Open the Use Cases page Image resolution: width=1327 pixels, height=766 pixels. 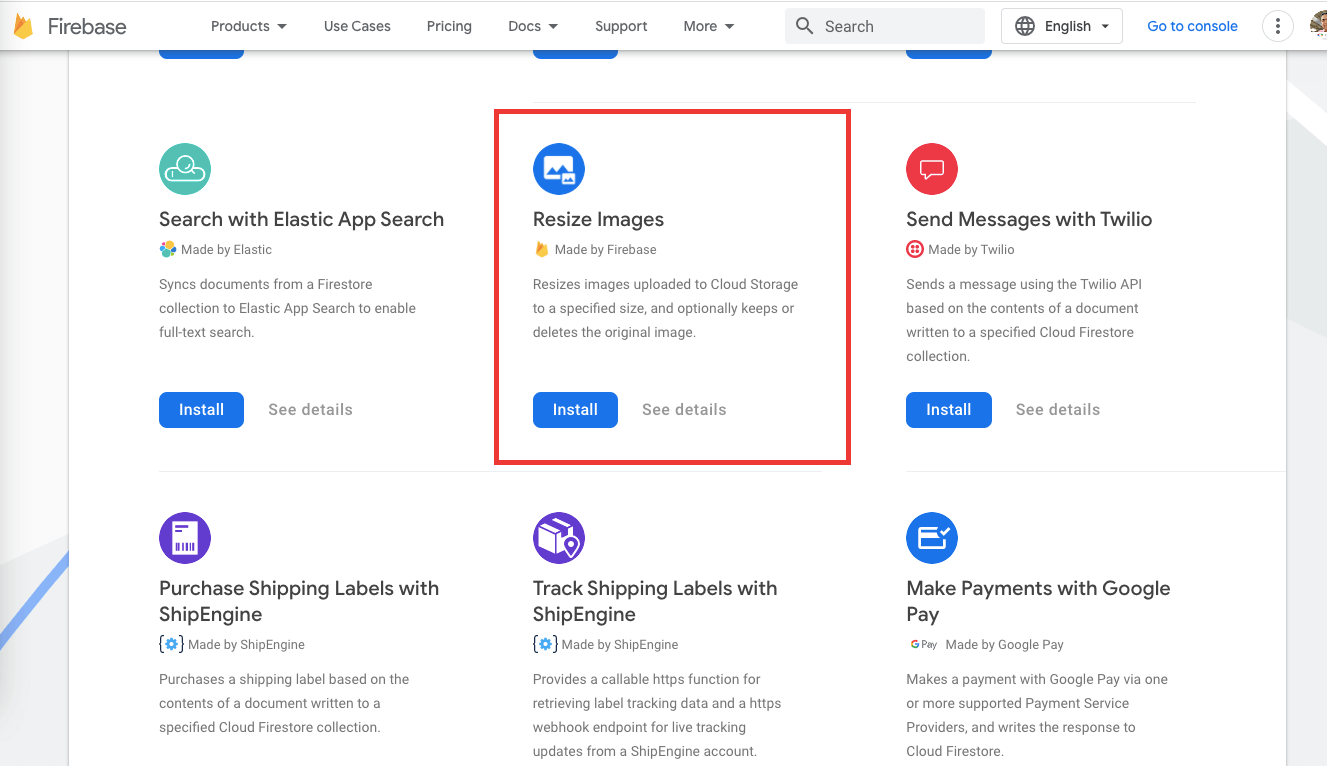tap(357, 26)
